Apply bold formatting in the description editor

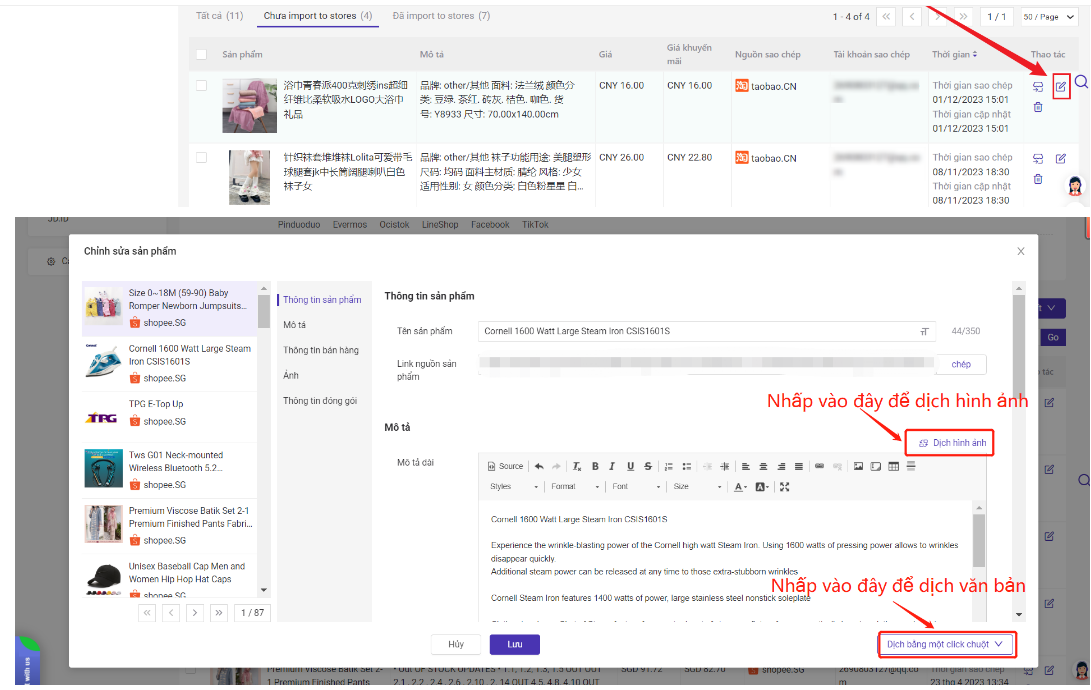(595, 466)
